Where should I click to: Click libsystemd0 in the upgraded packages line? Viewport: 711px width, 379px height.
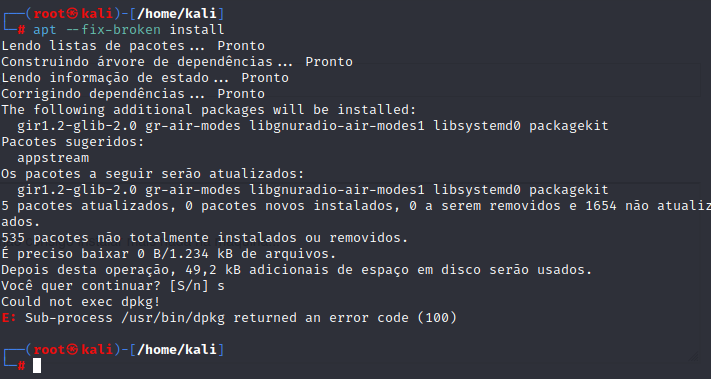tap(477, 190)
